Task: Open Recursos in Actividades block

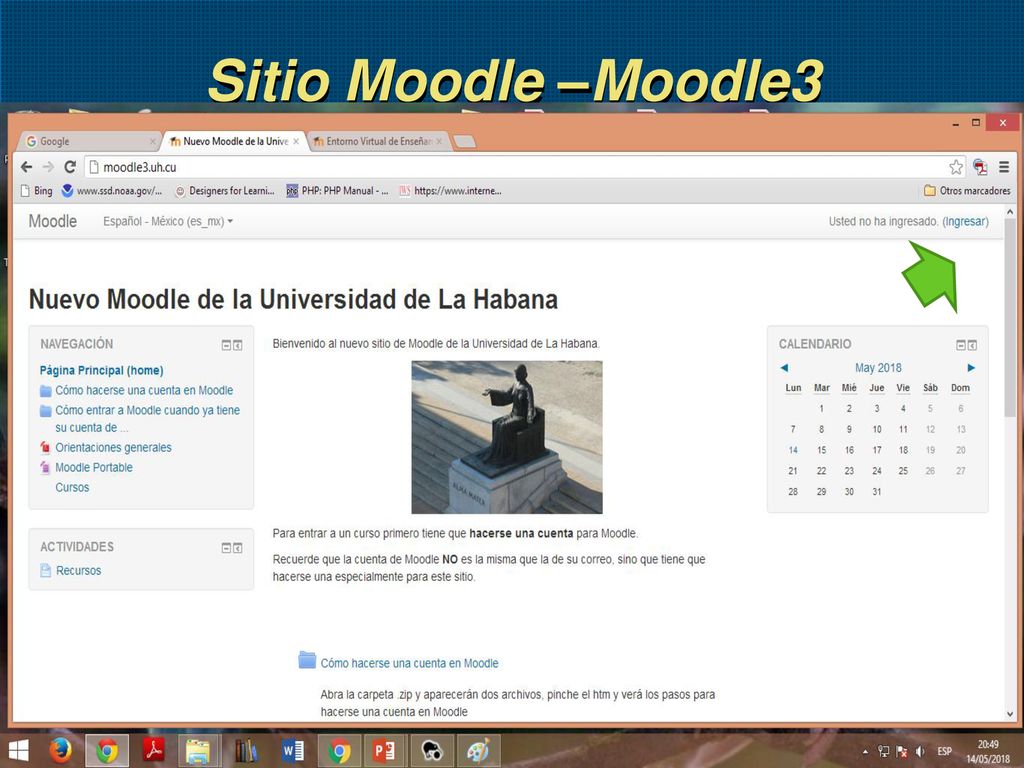Action: click(78, 571)
